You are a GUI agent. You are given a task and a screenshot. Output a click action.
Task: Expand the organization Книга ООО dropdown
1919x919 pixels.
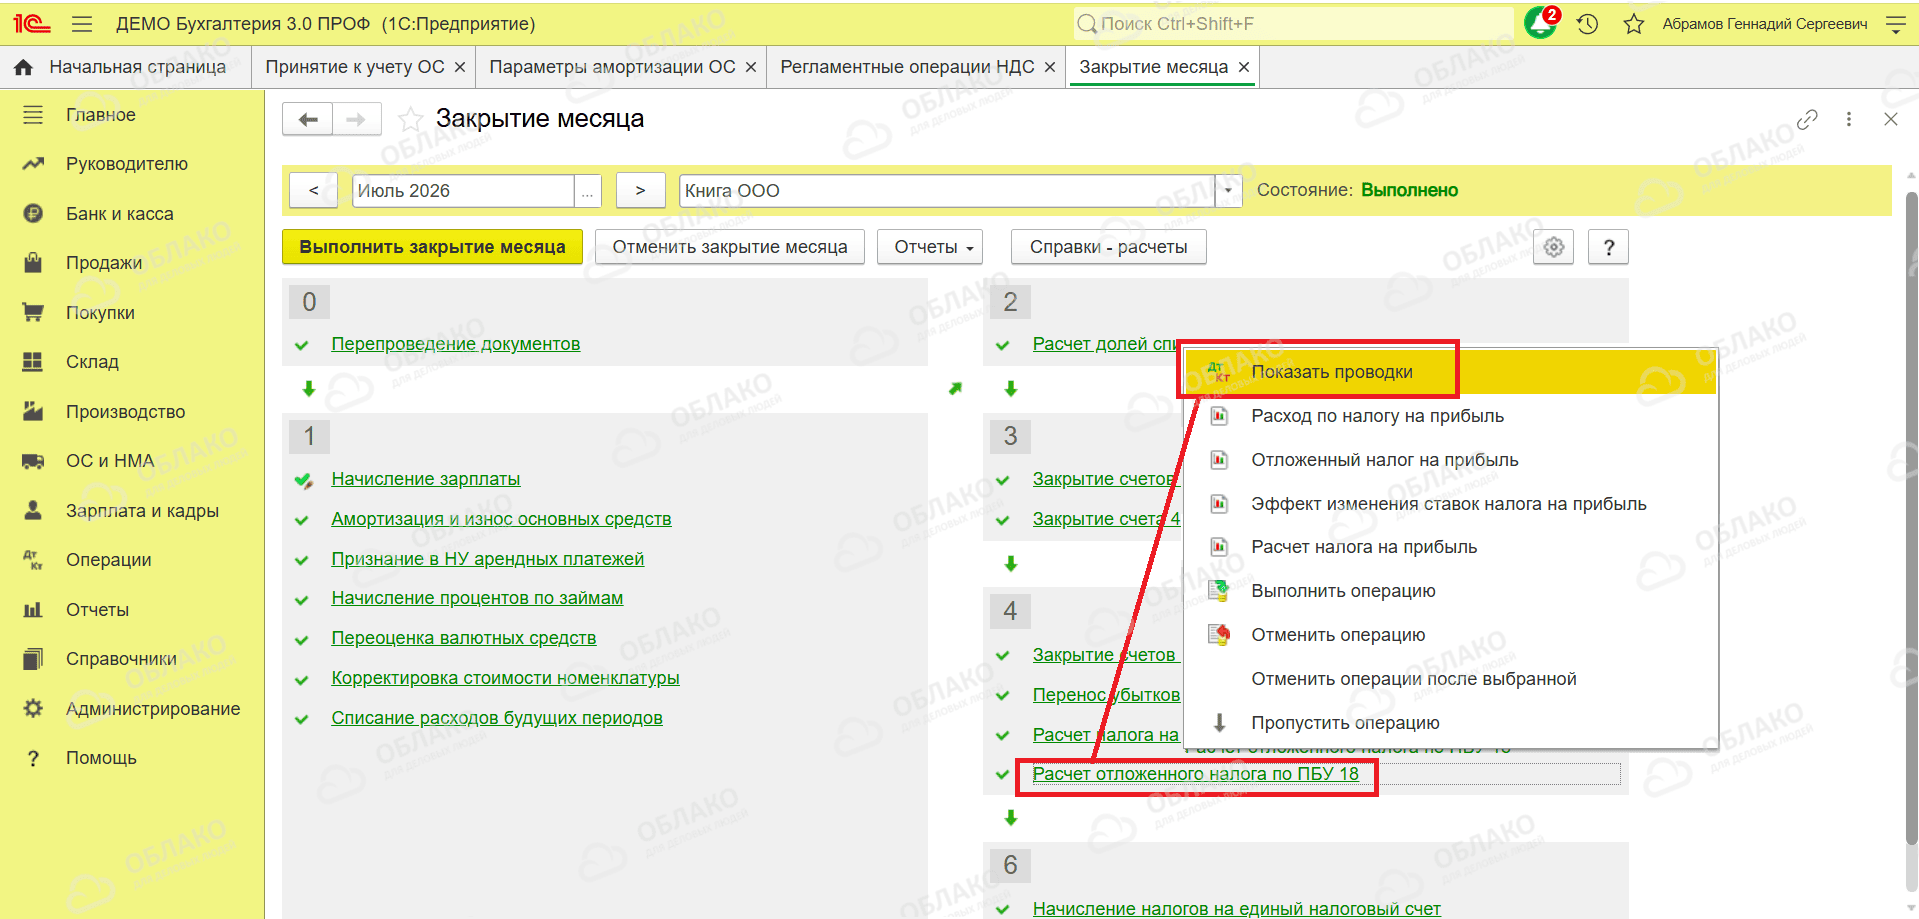pyautogui.click(x=1228, y=191)
